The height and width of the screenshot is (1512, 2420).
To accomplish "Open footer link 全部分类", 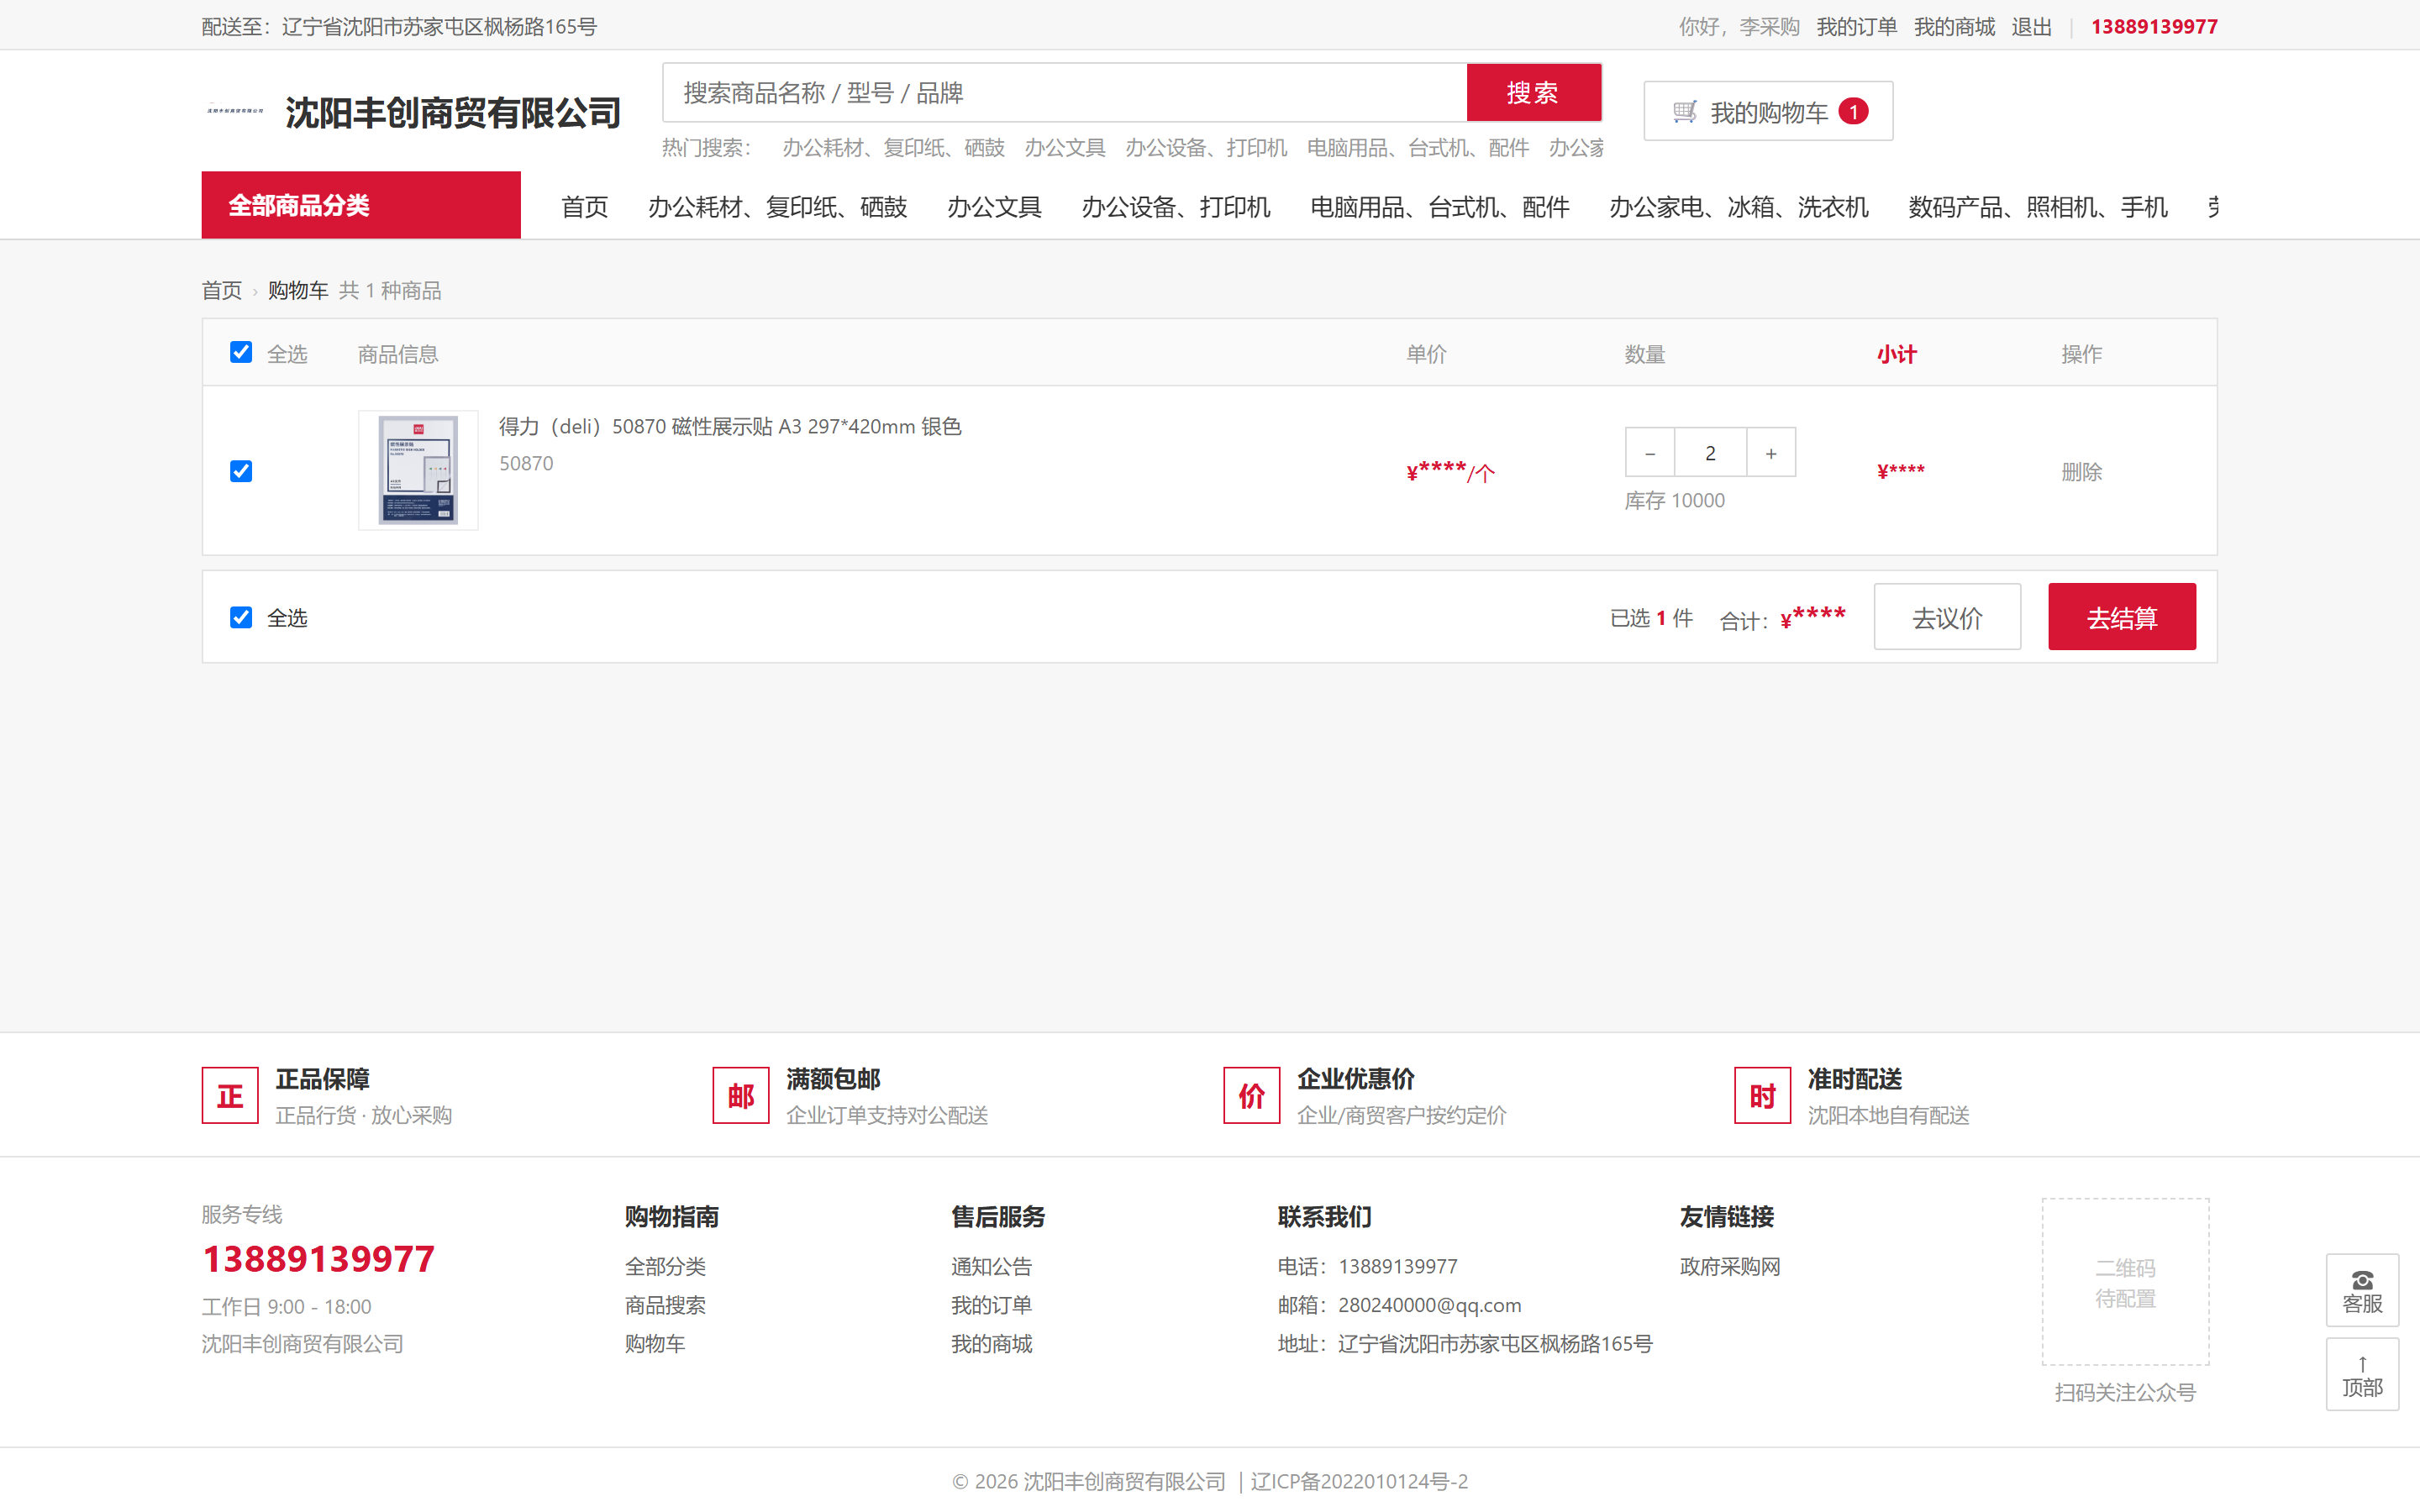I will tap(665, 1266).
